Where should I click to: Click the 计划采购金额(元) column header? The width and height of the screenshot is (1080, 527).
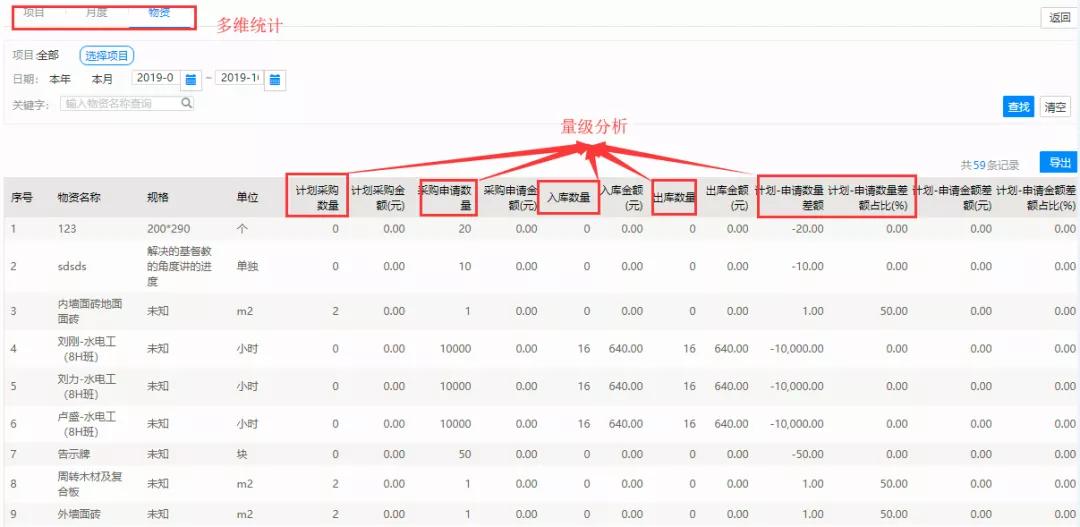point(378,197)
